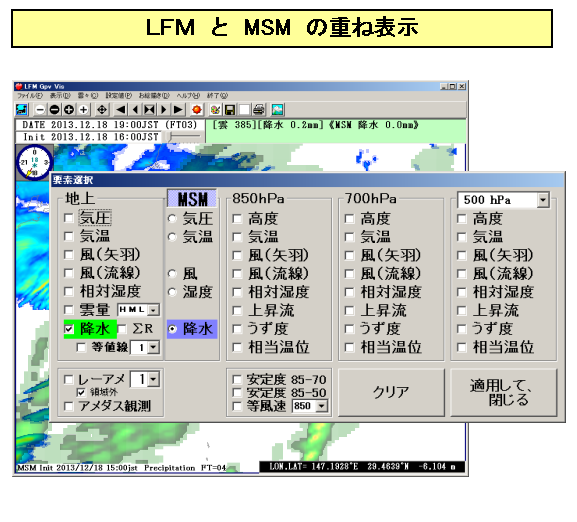The image size is (577, 522).
Task: Open the 等風速 850 dropdown
Action: 322,406
